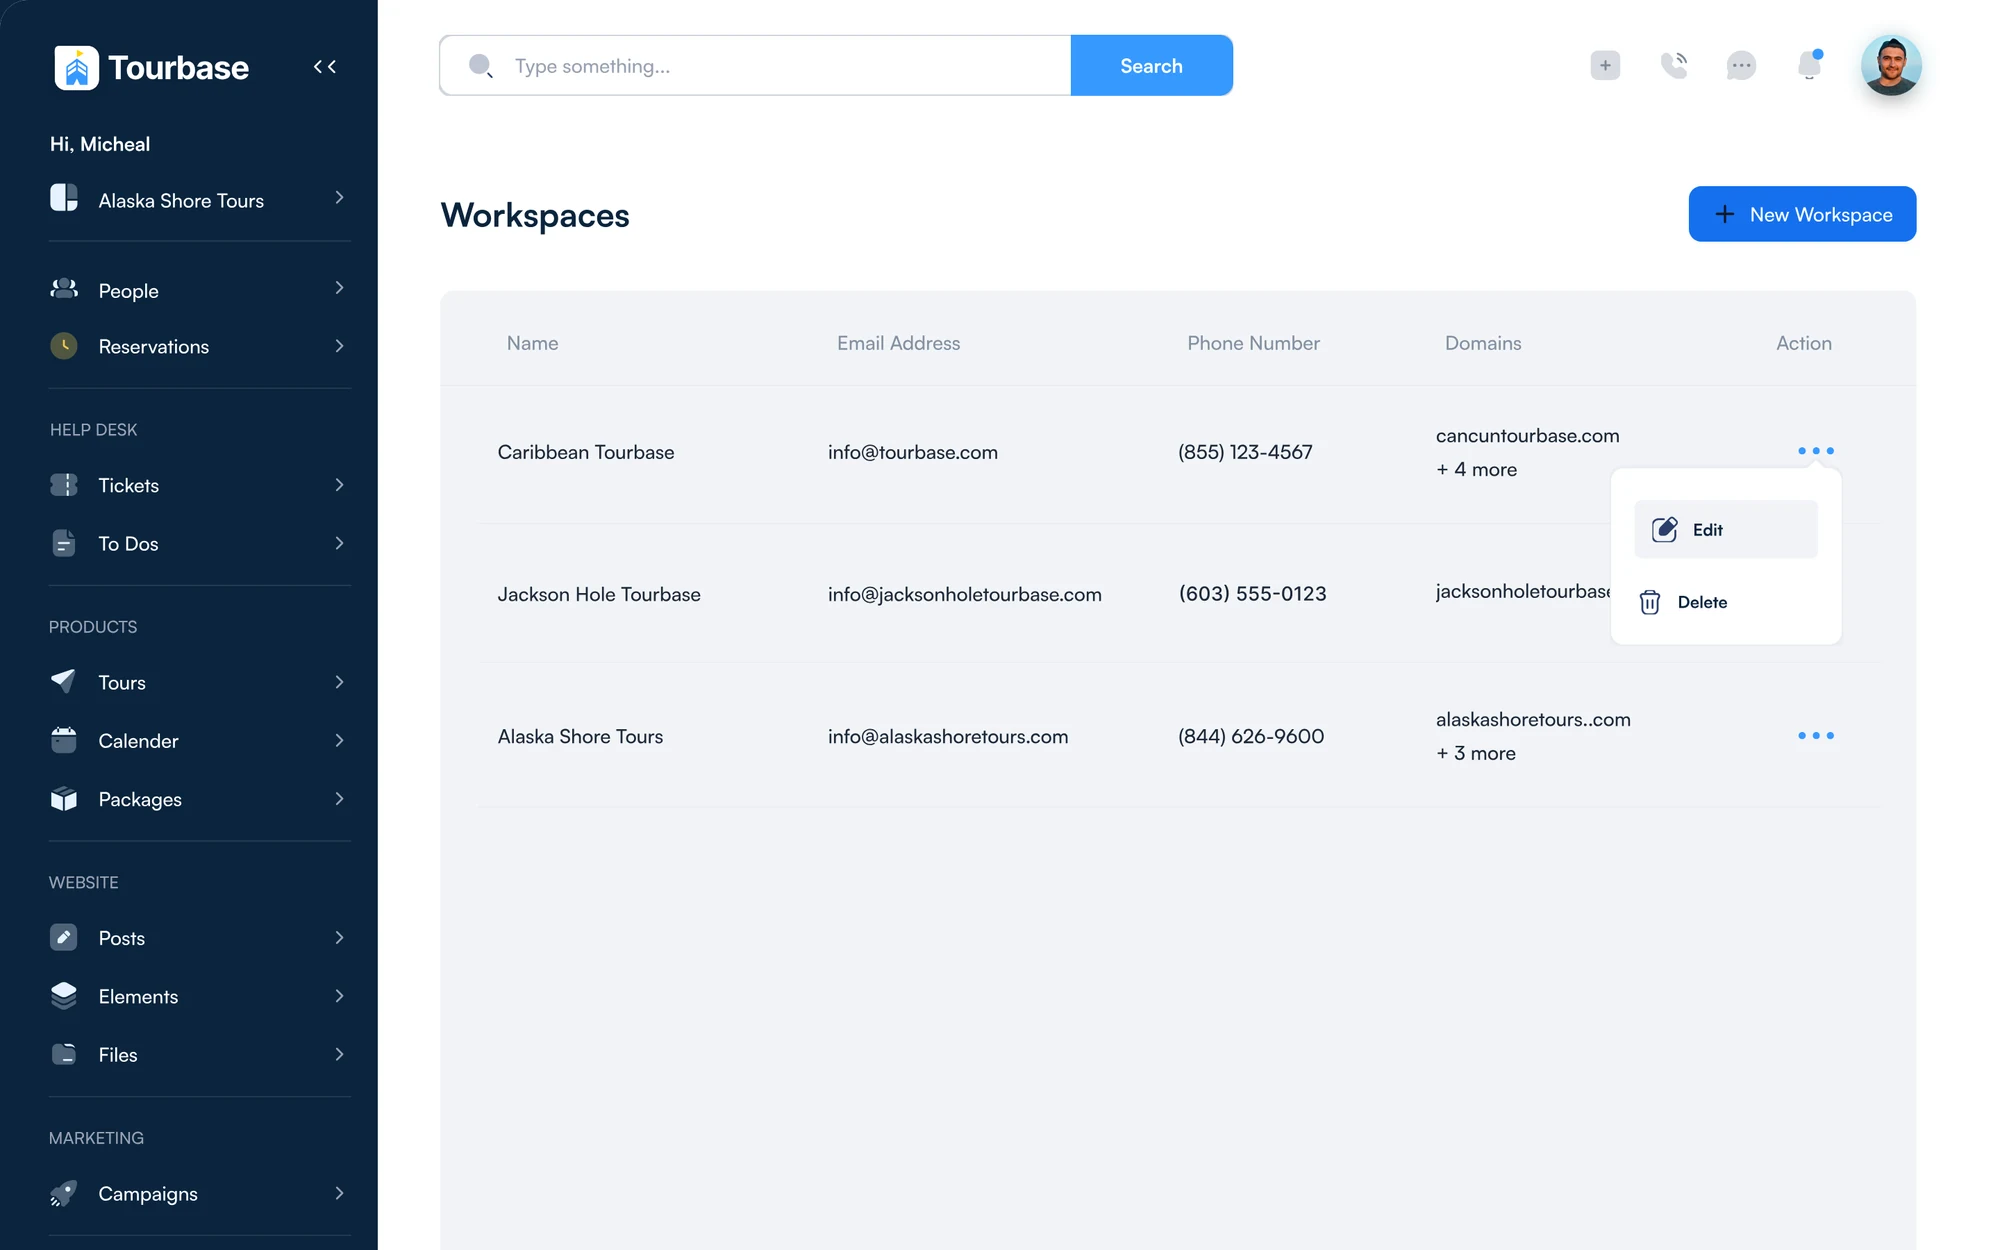
Task: Expand the Reservations menu chevron
Action: click(339, 346)
